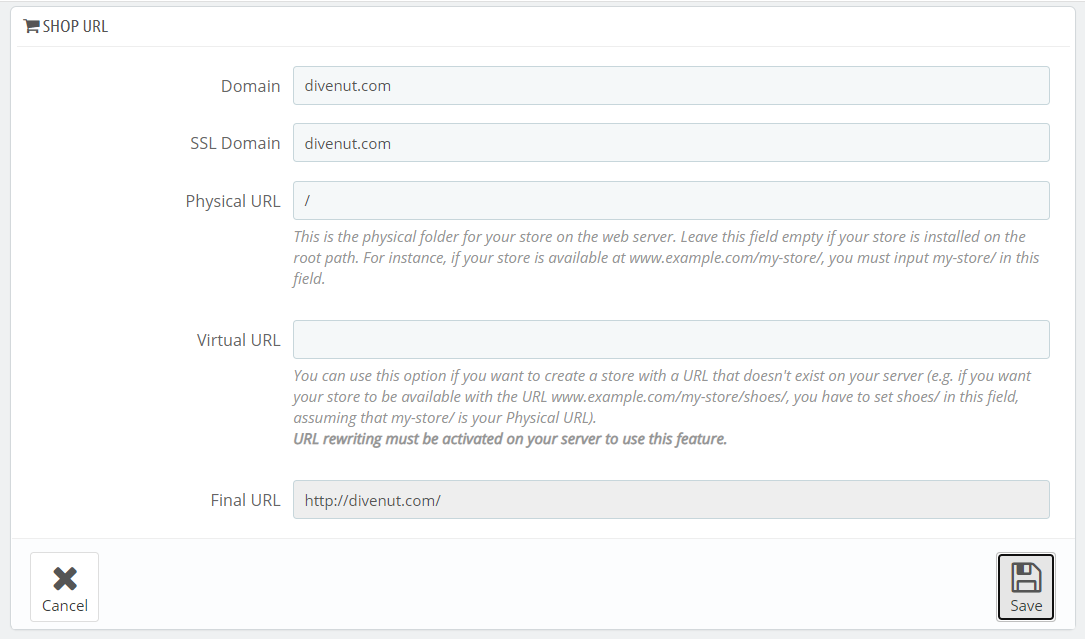
Task: Click the Domain field label
Action: [x=250, y=86]
